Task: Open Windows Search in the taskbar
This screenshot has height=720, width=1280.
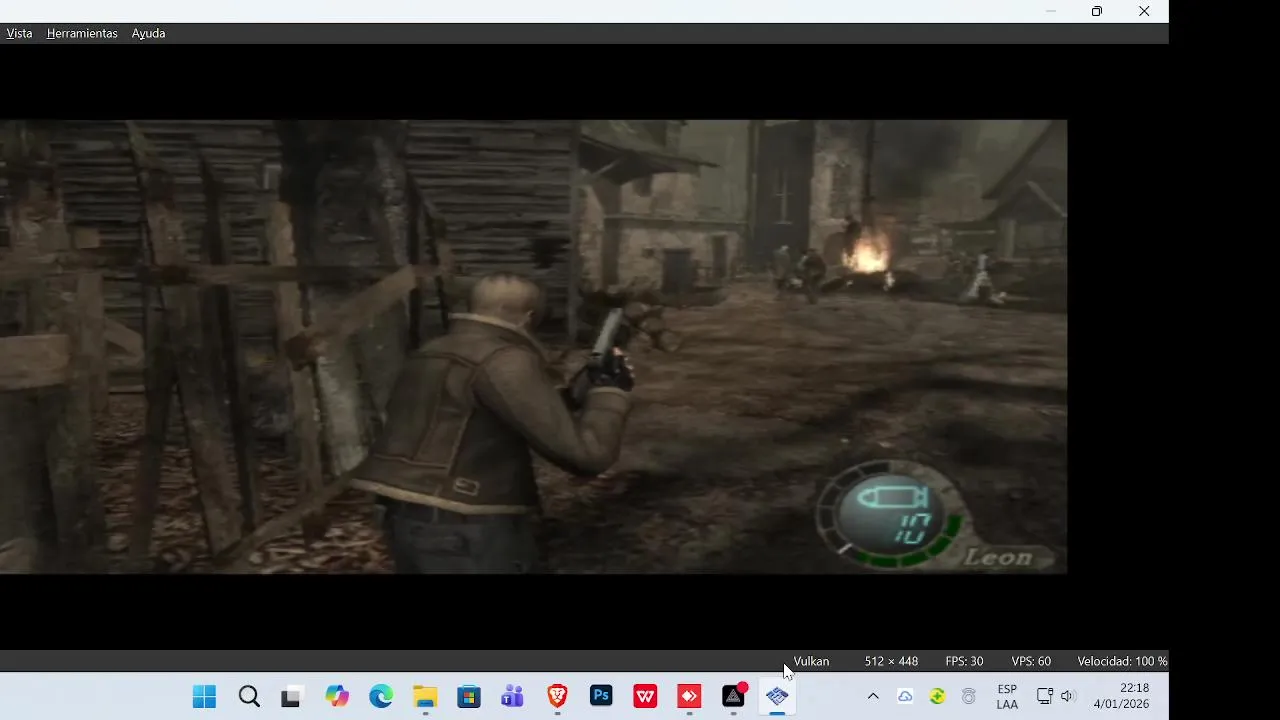Action: (x=249, y=697)
